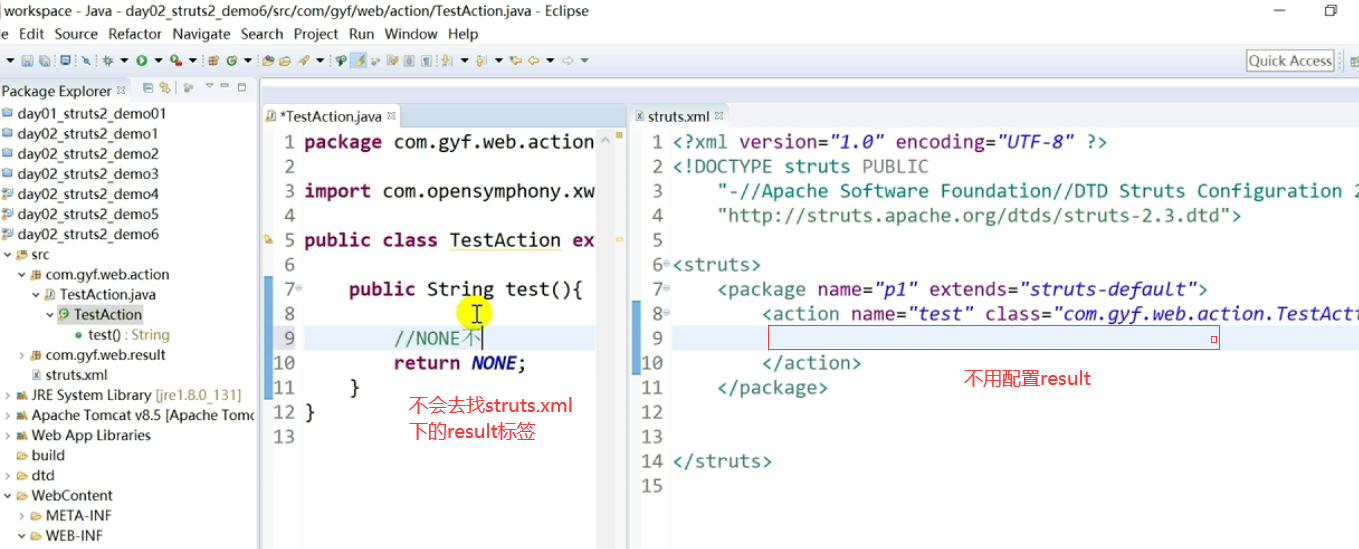Screen dimensions: 1359x549
Task: Click the green Run button icon
Action: 141,61
